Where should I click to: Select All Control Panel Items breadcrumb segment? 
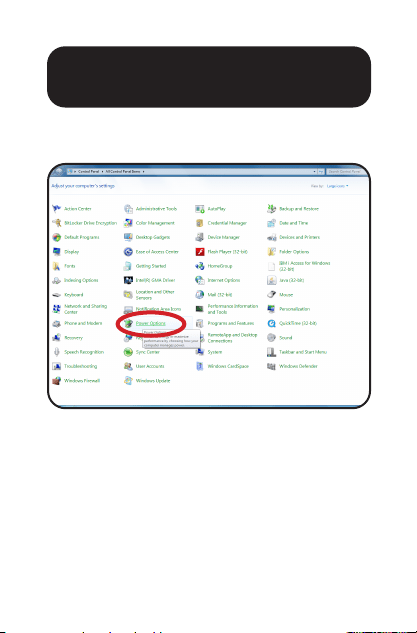123,172
